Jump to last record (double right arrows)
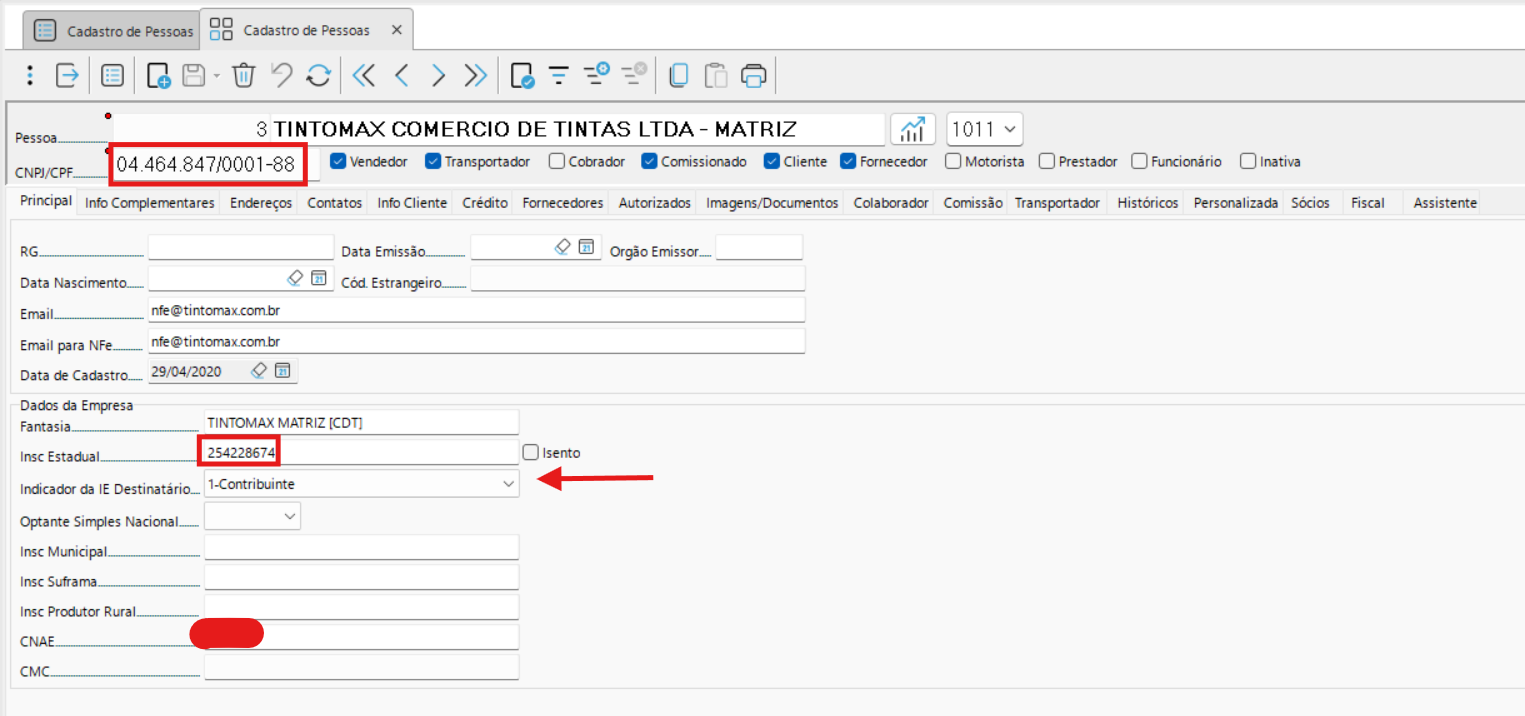 (476, 75)
